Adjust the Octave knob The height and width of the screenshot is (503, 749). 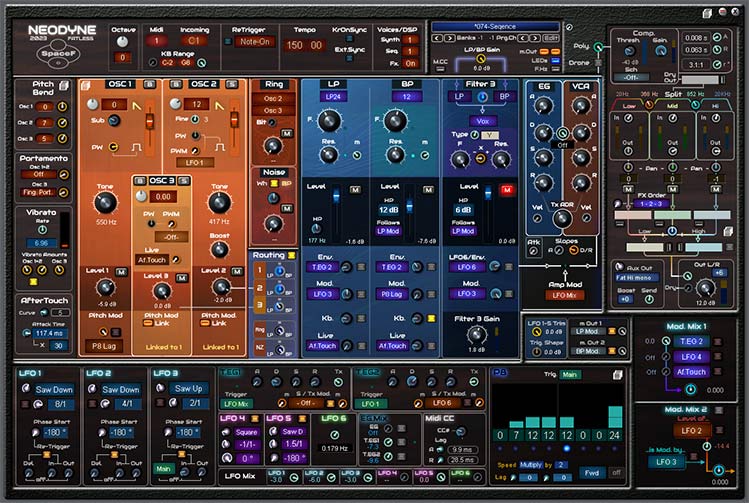click(122, 42)
